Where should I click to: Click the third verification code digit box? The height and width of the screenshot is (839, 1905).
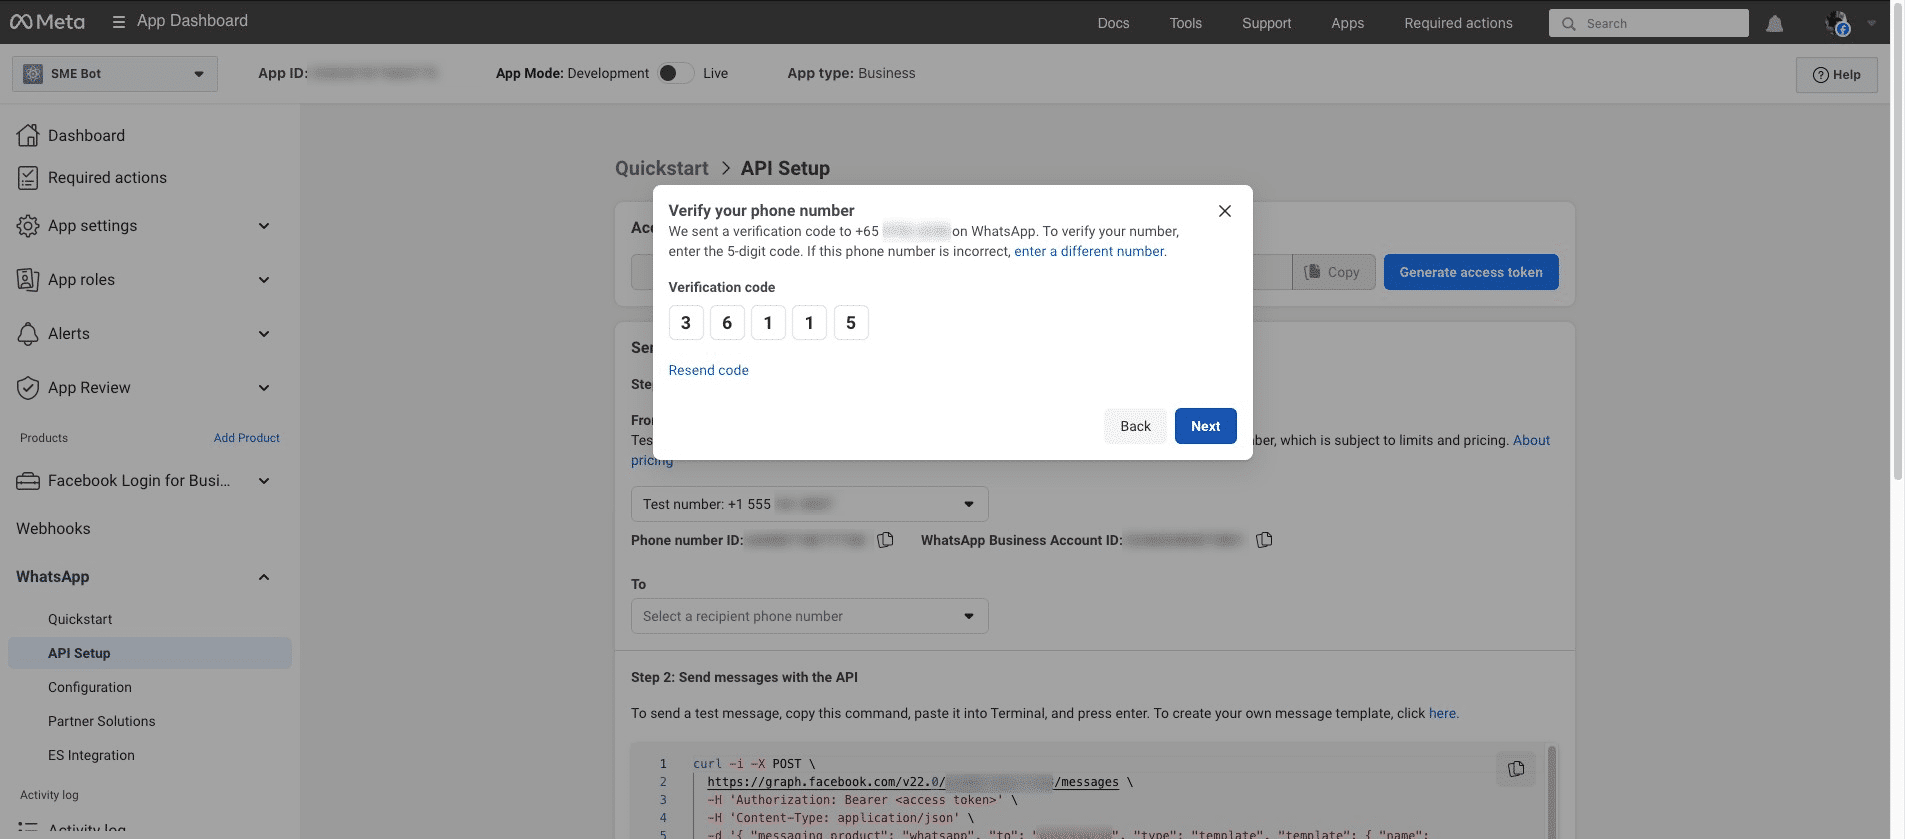768,323
